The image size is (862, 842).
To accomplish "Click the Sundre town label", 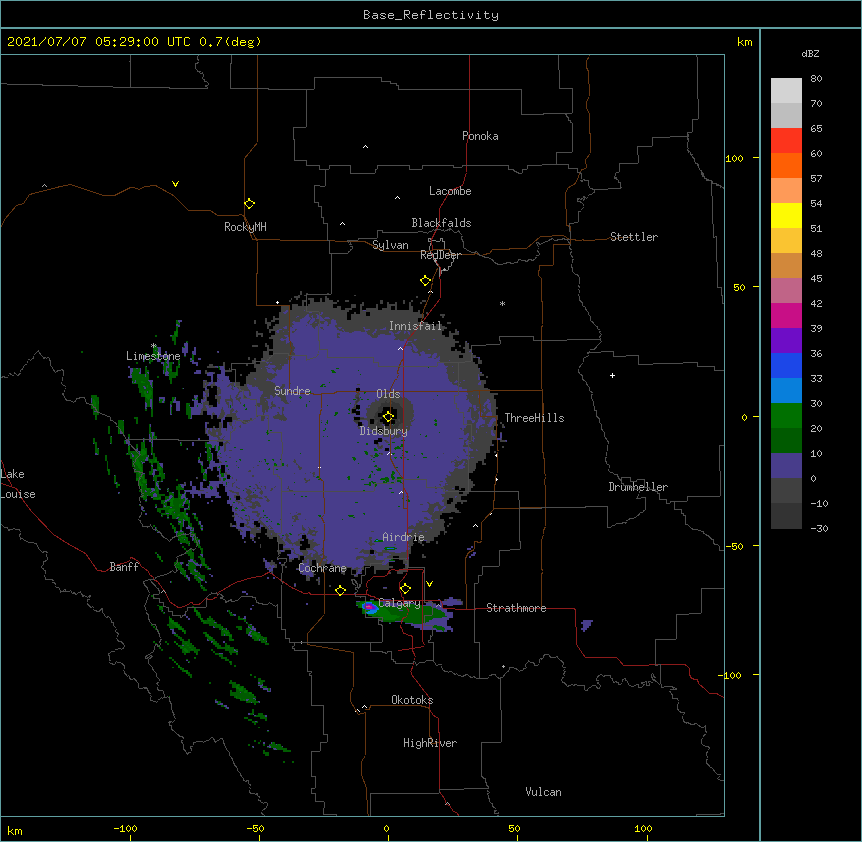I will [292, 391].
